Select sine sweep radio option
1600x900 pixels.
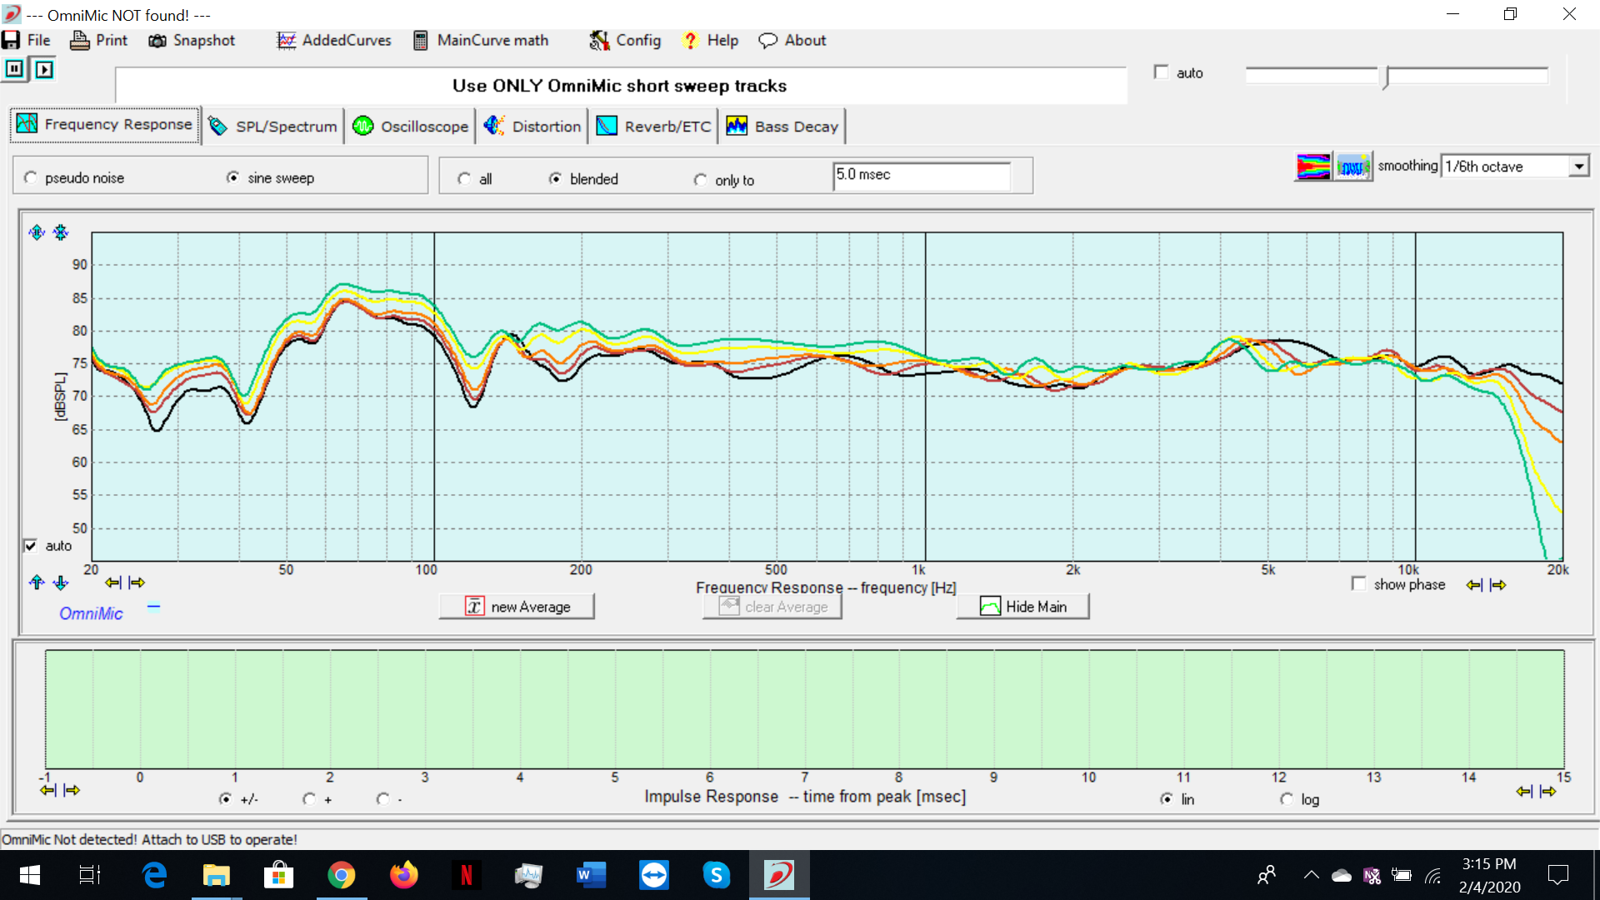click(233, 178)
